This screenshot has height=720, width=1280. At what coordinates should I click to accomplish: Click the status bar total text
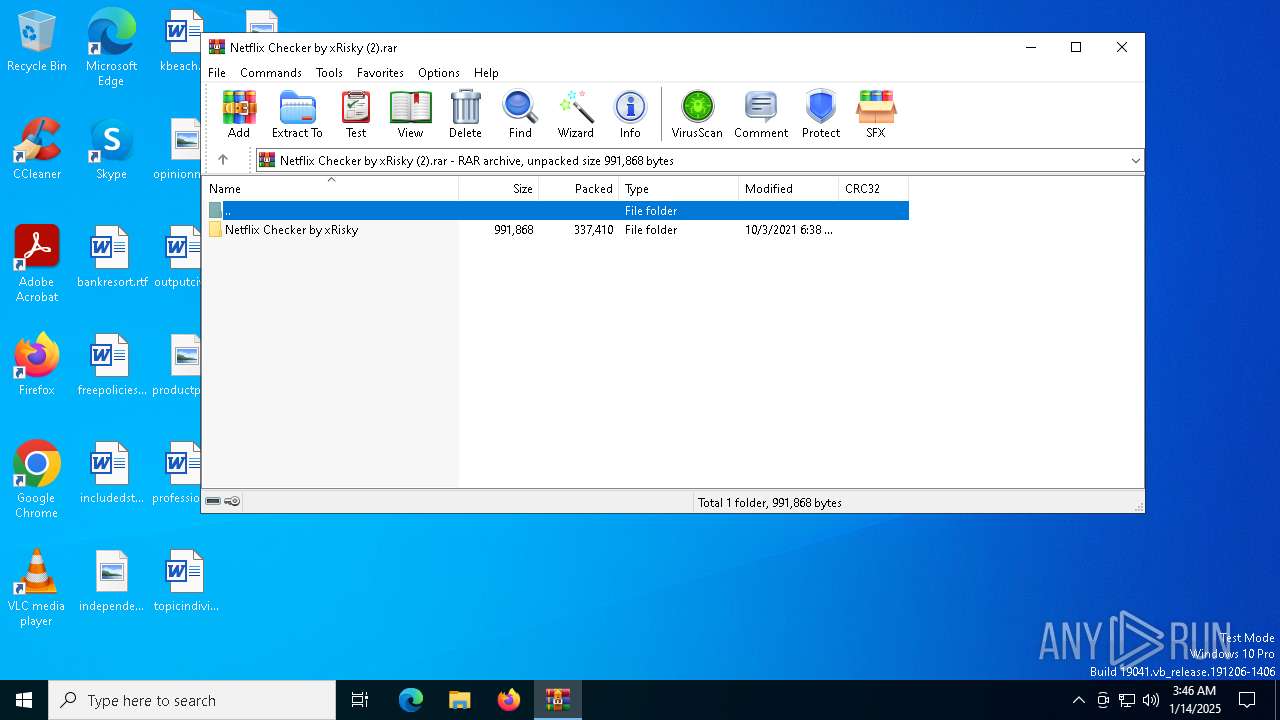[770, 503]
